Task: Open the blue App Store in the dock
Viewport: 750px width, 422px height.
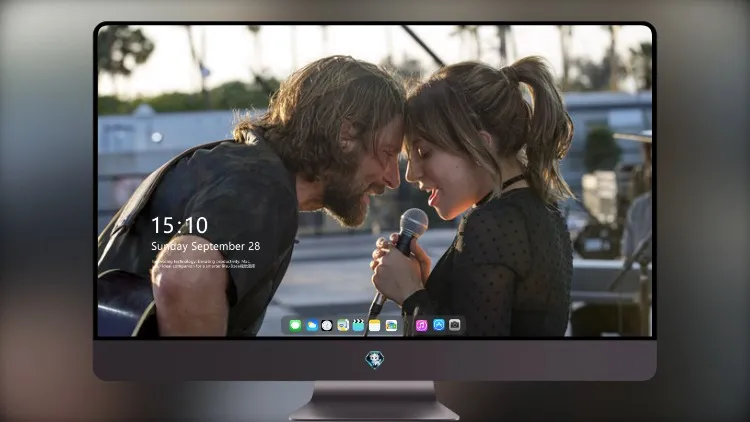Action: point(439,325)
